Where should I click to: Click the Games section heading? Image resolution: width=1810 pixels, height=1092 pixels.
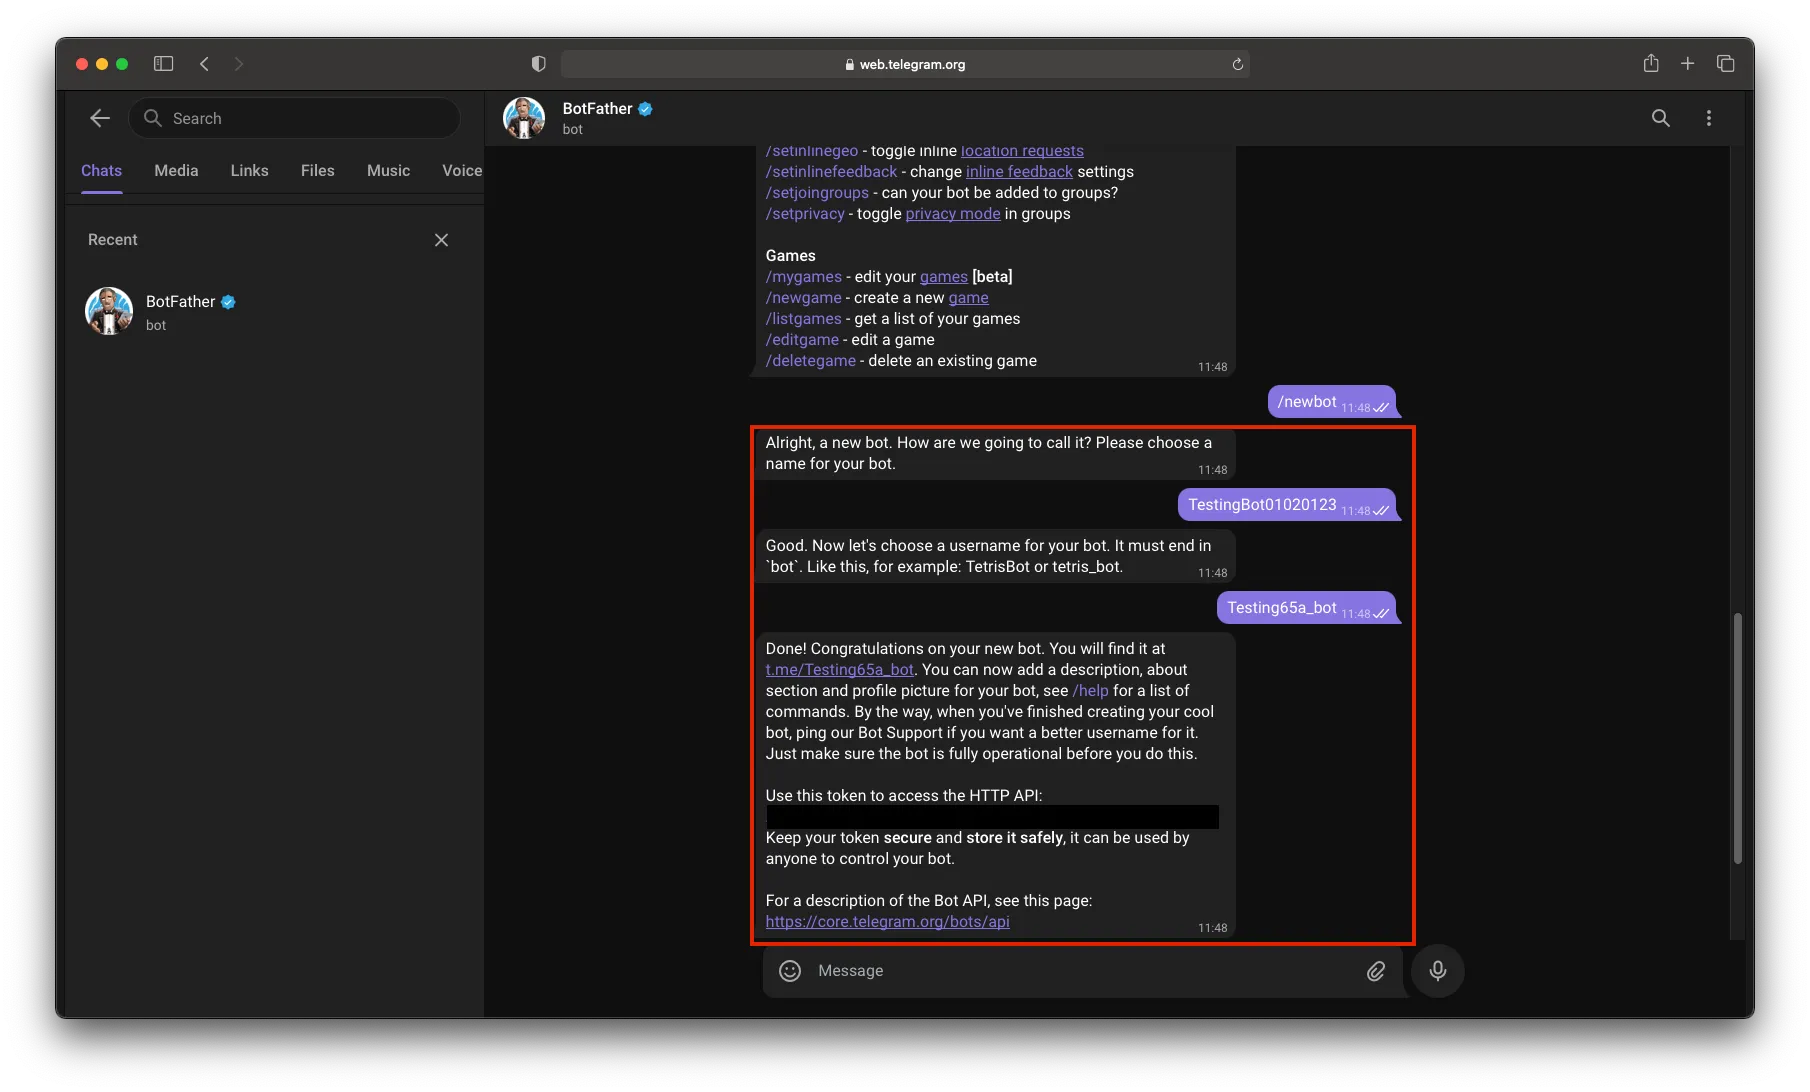(791, 256)
